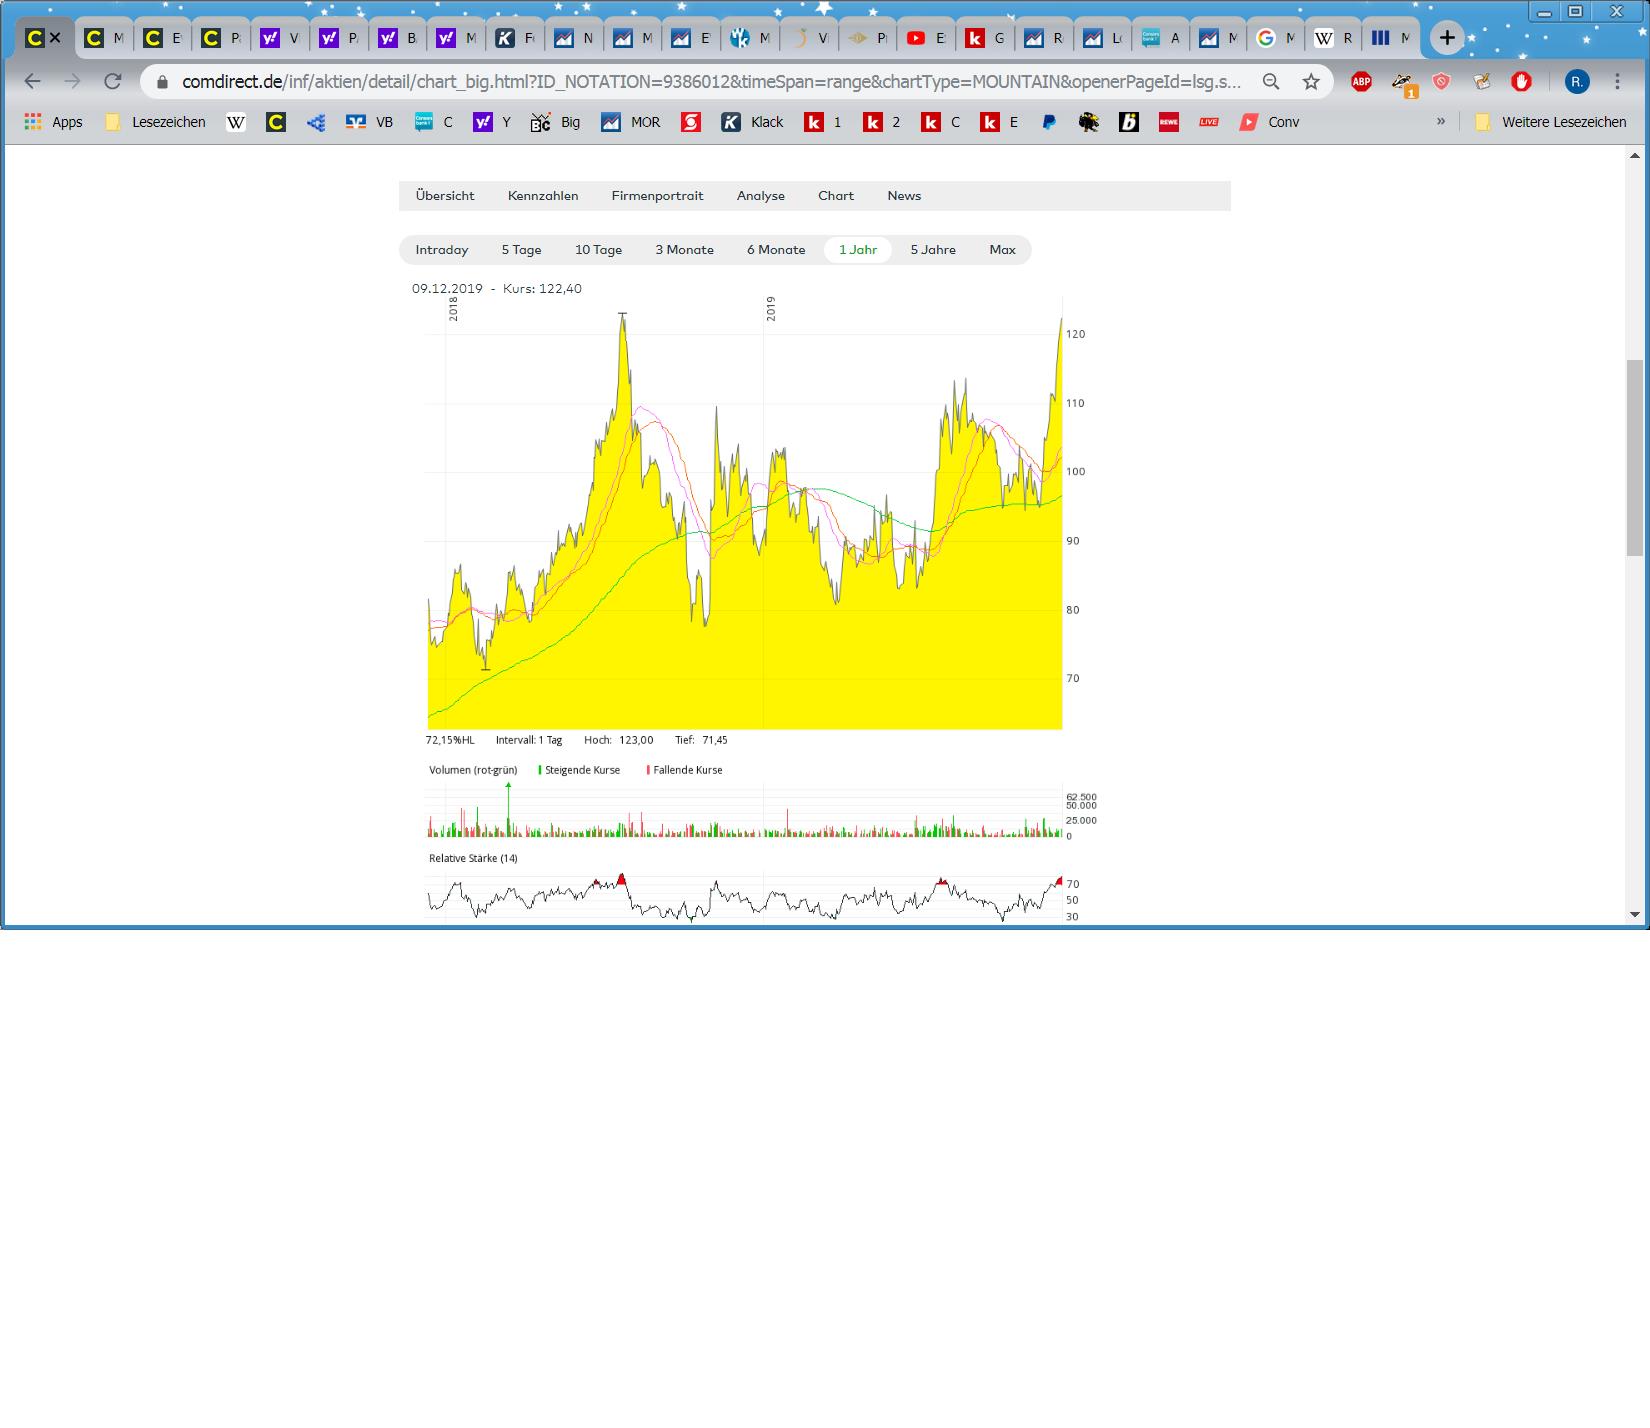
Task: Select the 5 Tage time span
Action: click(521, 250)
